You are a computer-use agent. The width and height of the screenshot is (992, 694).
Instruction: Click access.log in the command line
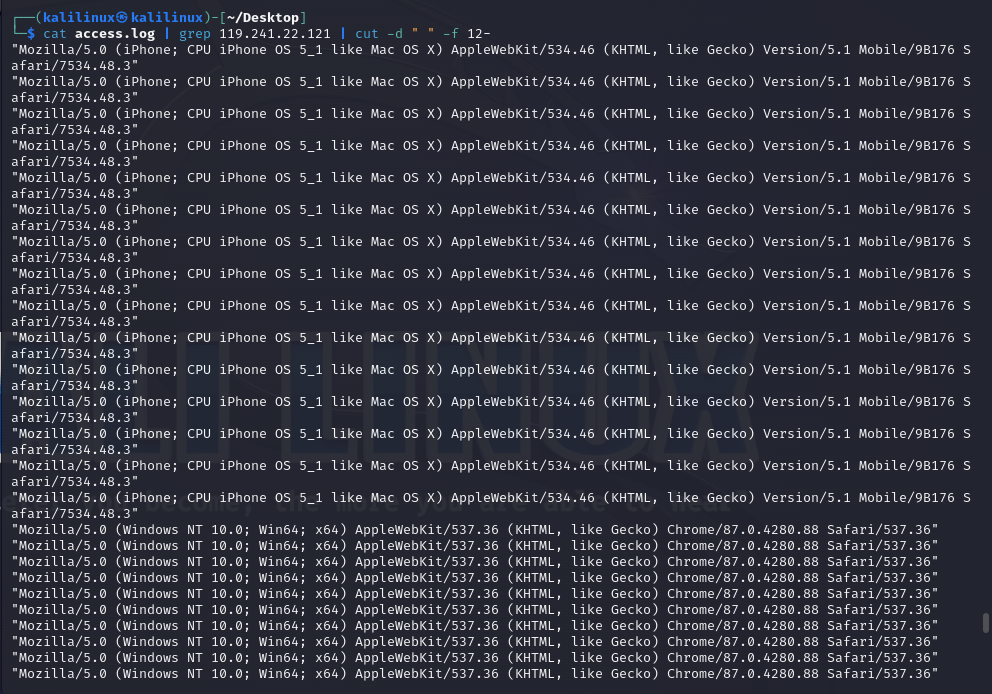[x=115, y=34]
